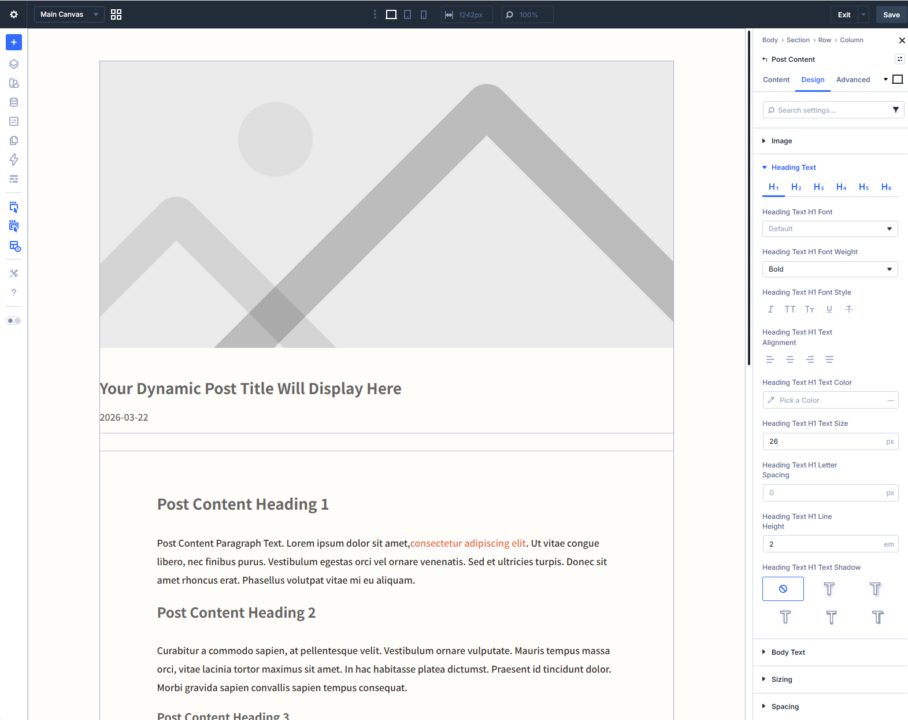Open builder settings gear icon
Image resolution: width=908 pixels, height=720 pixels.
tap(13, 15)
